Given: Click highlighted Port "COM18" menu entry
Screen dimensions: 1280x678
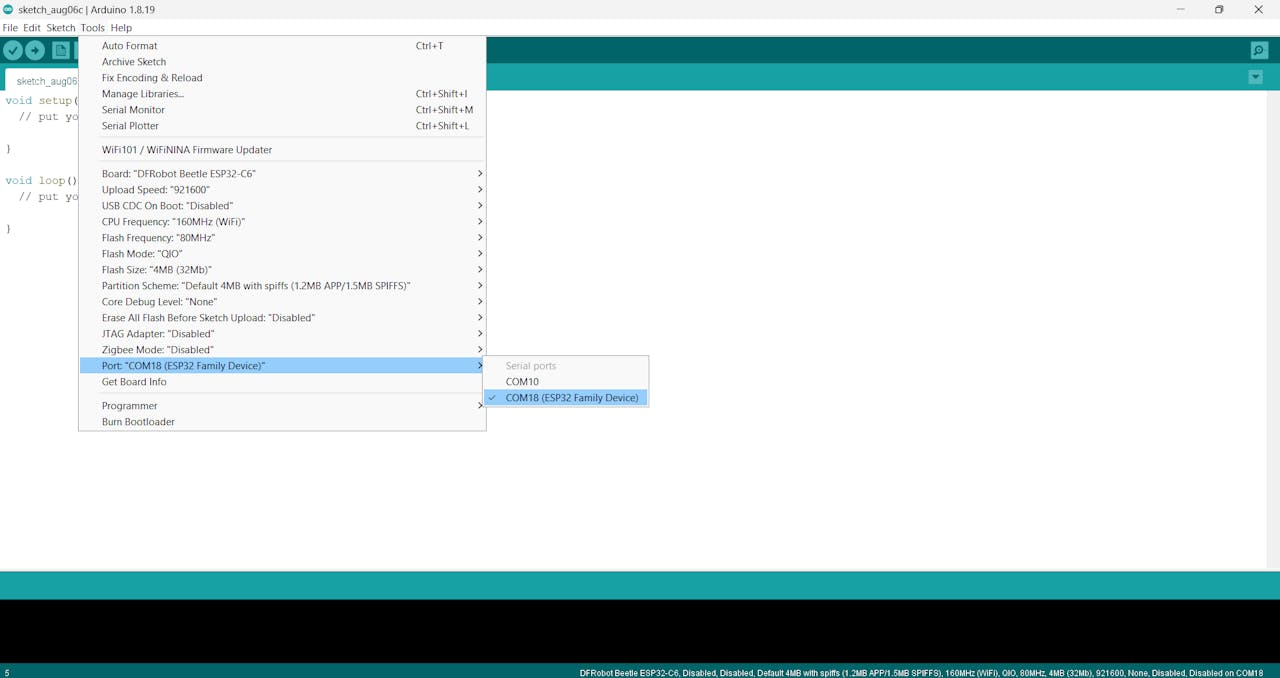Looking at the screenshot, I should [282, 366].
